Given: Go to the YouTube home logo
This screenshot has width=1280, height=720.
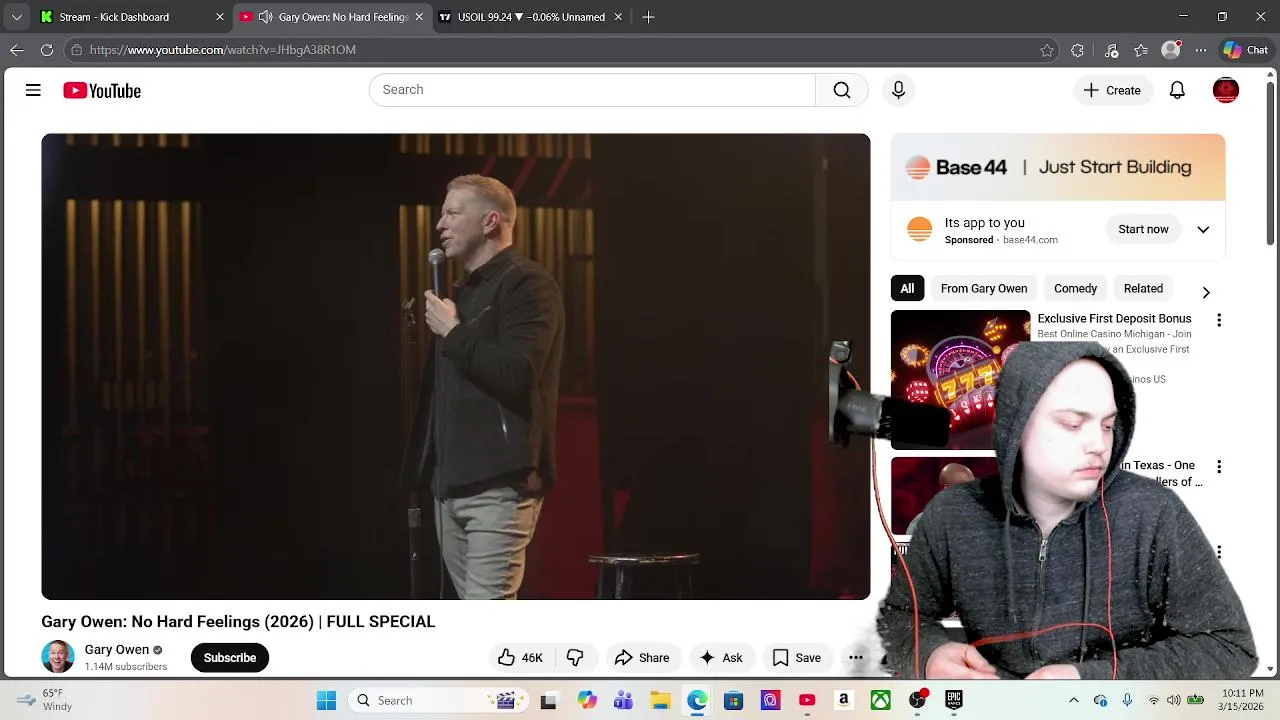Looking at the screenshot, I should pos(102,91).
